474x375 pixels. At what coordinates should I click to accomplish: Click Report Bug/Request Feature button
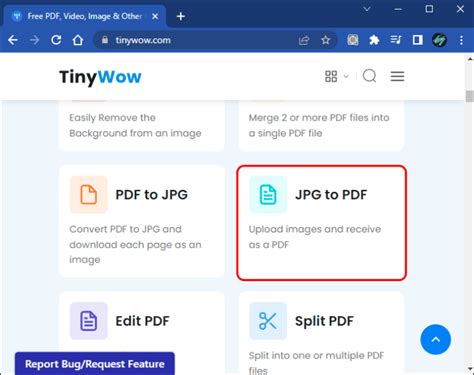[95, 364]
